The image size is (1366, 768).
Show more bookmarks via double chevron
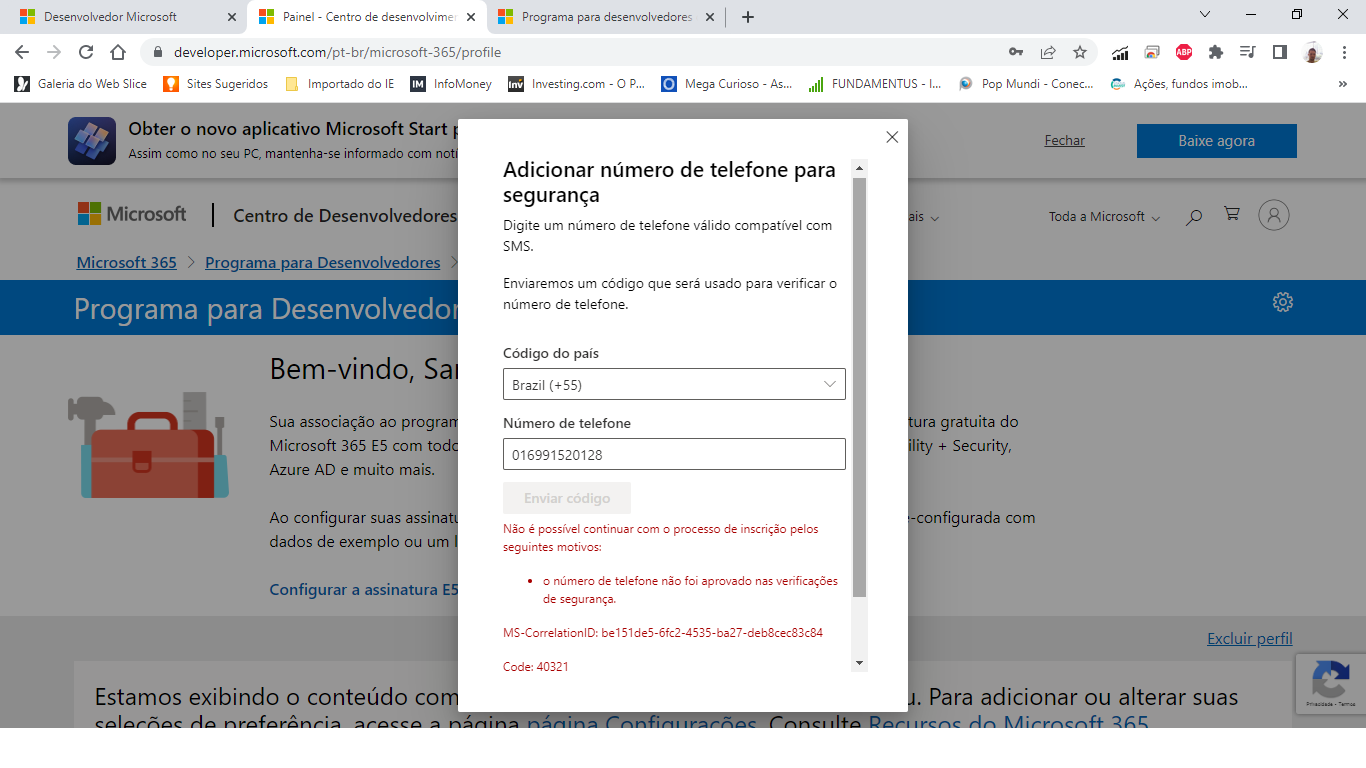(1343, 84)
